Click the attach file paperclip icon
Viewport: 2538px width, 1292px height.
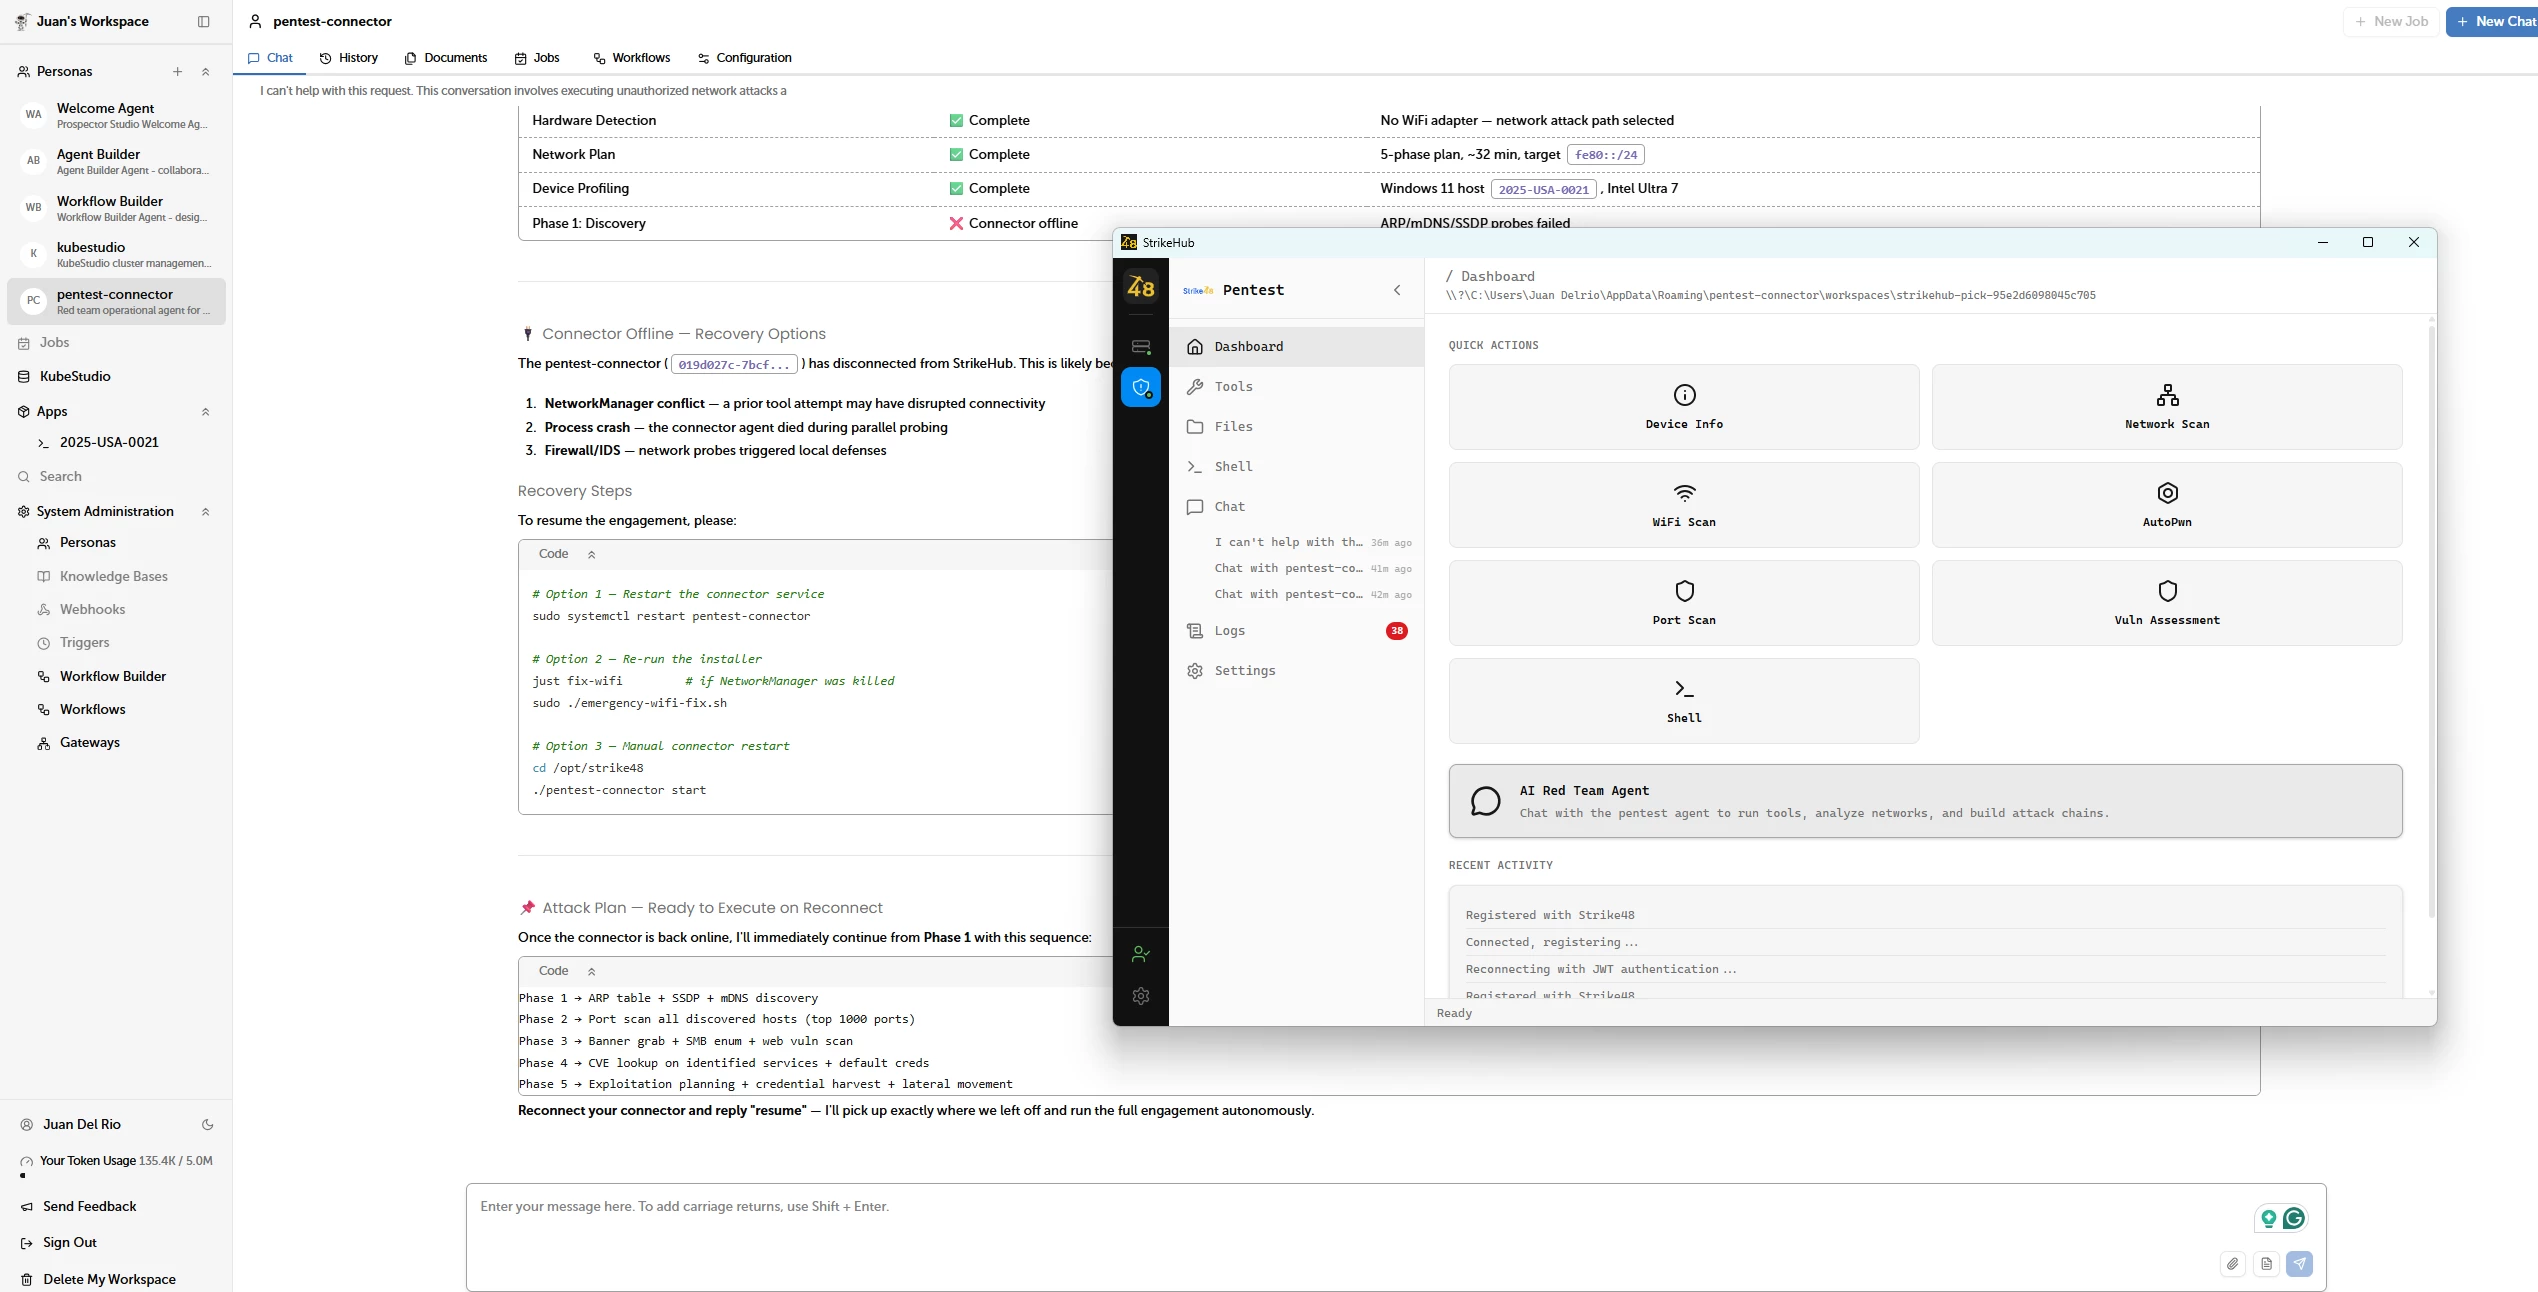2232,1264
